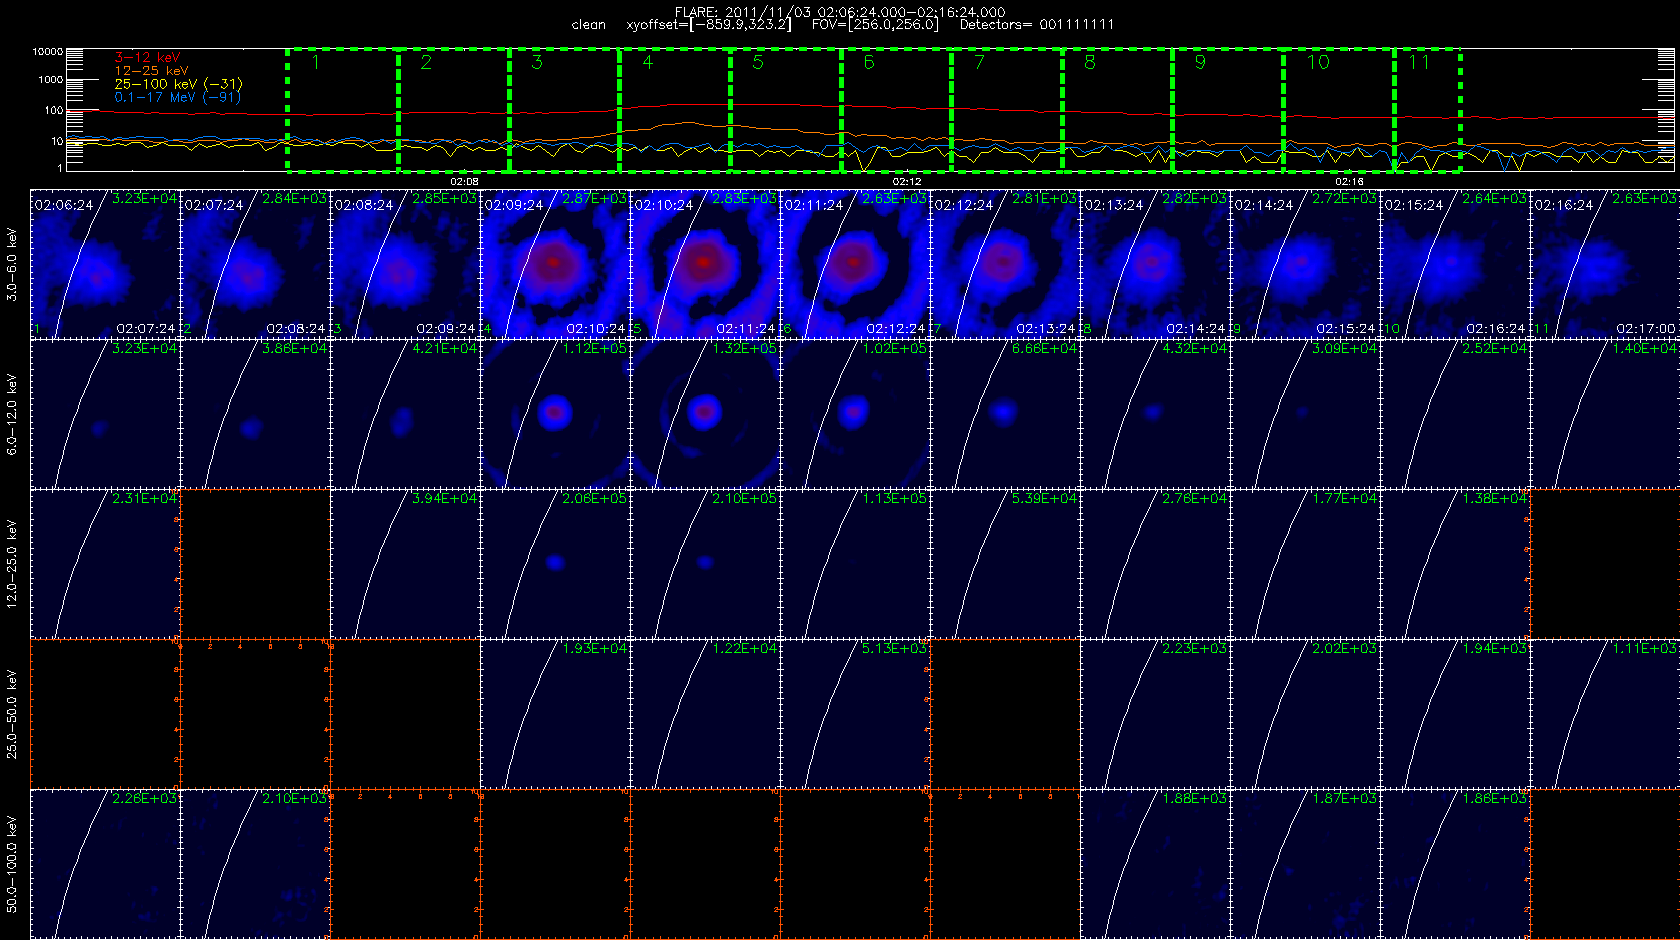
Task: Open the 12-25 keV image labeled 2.06E+05
Action: pos(555,563)
